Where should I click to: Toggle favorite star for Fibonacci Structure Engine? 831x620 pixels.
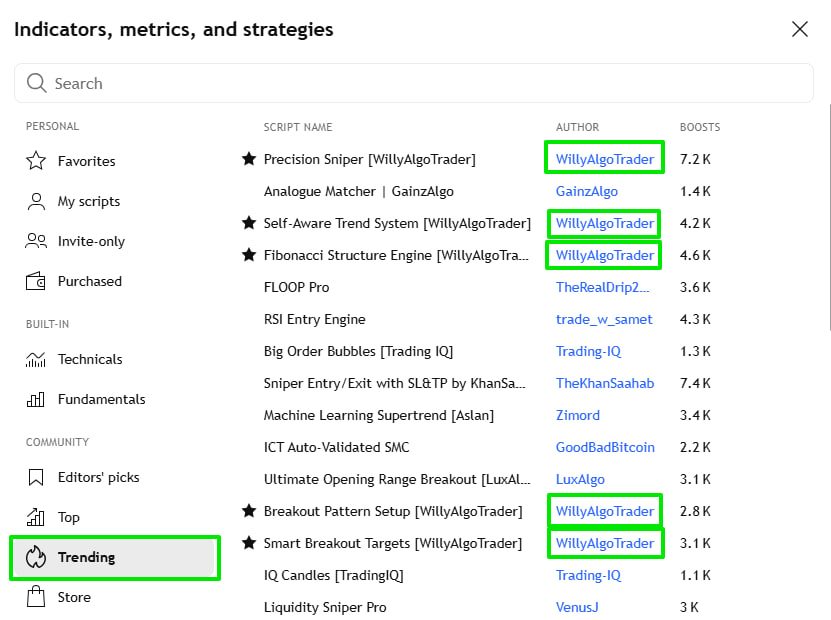tap(249, 255)
